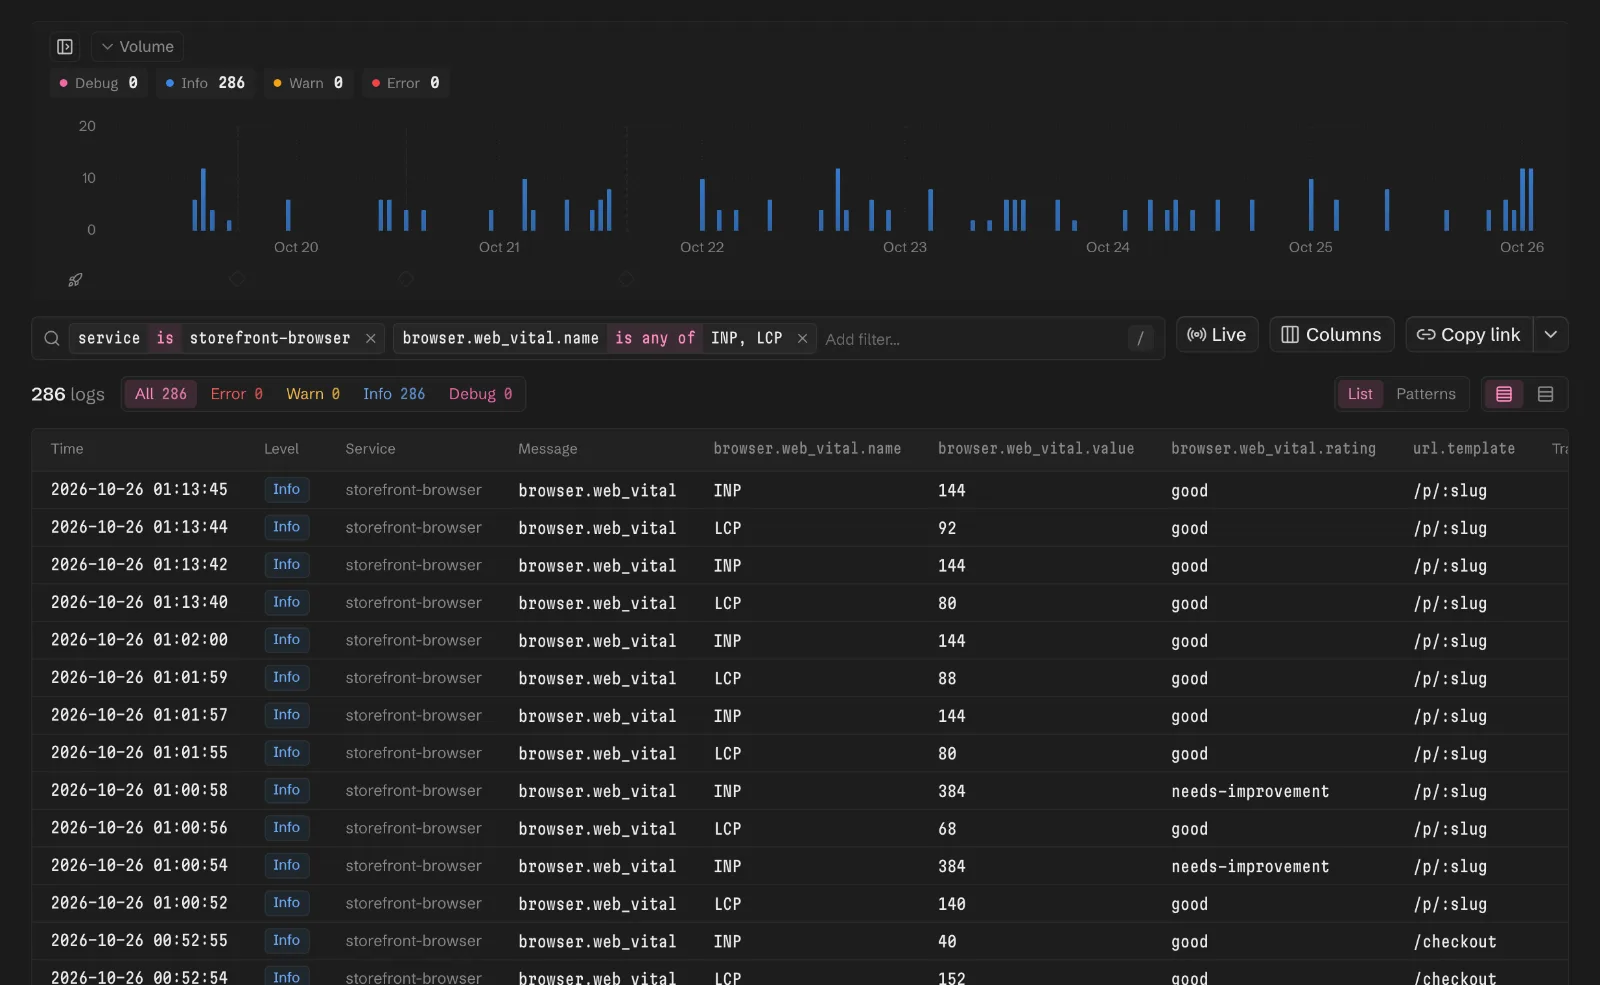The width and height of the screenshot is (1600, 985).
Task: Open the Columns configuration
Action: 1331,335
